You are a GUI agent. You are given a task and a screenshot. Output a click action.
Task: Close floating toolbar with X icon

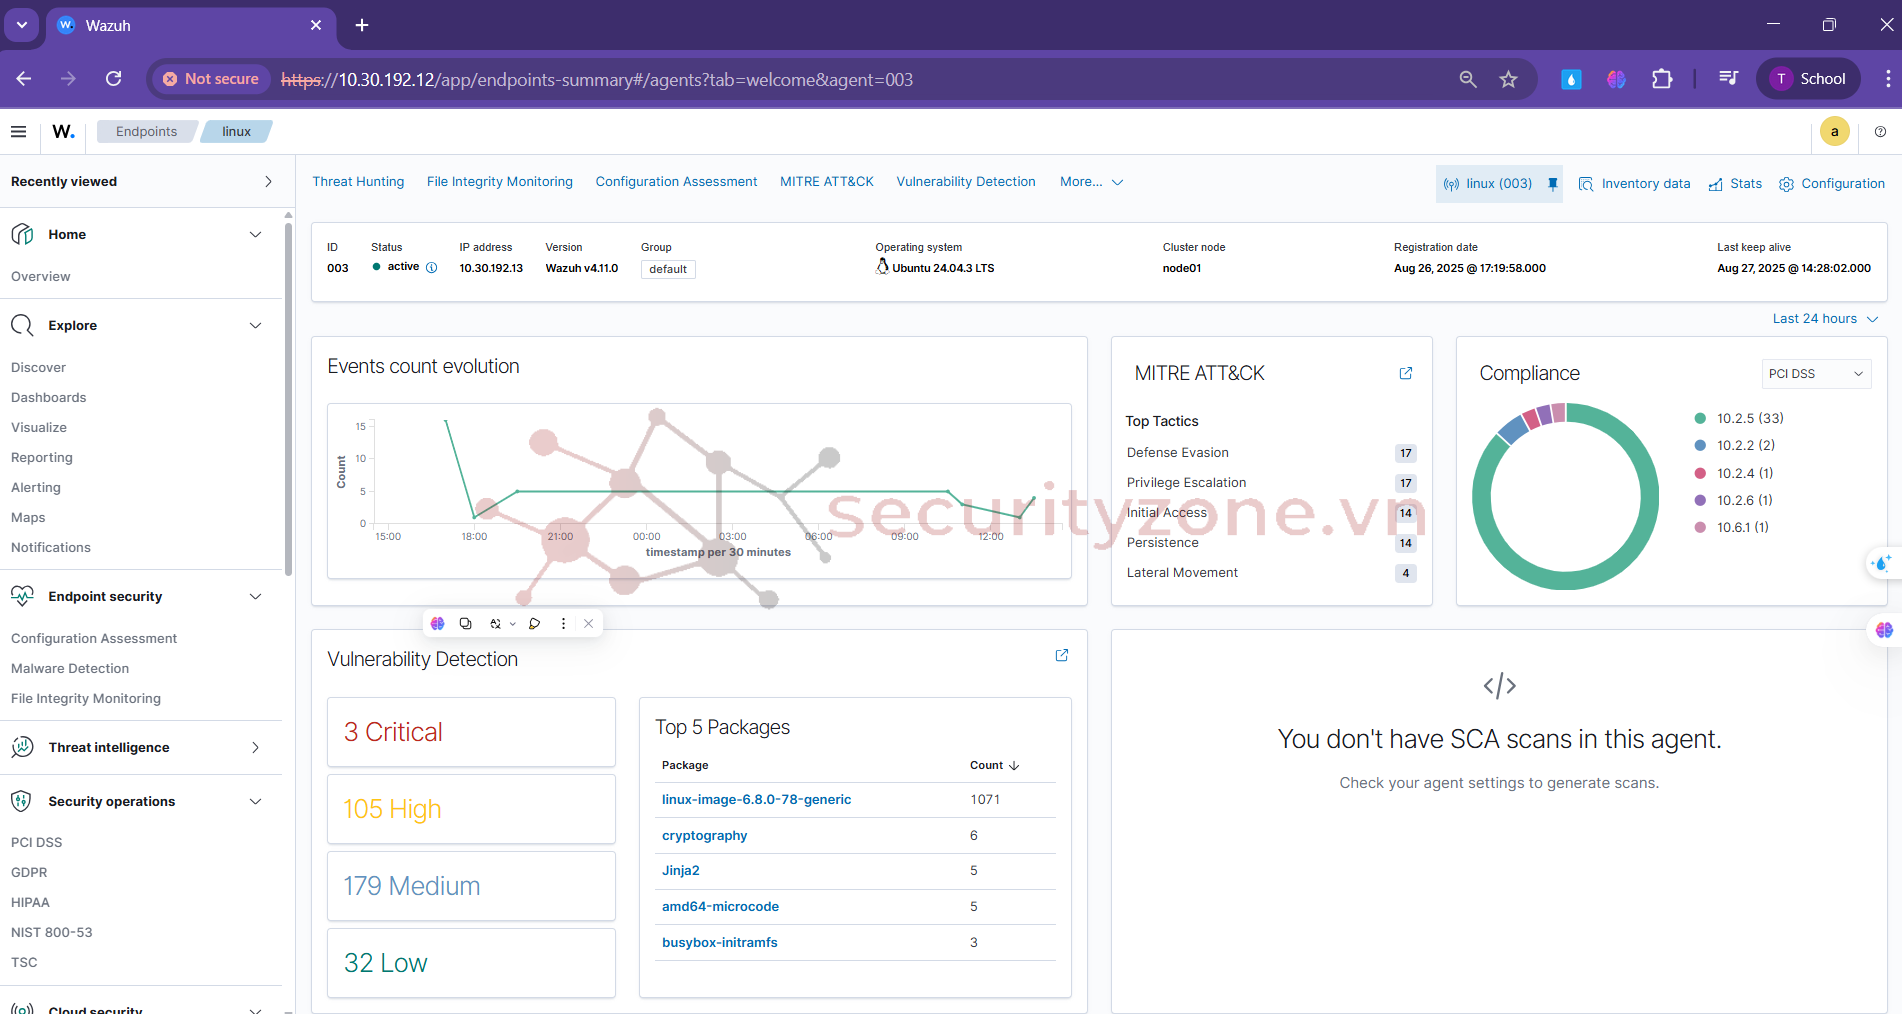tap(589, 623)
